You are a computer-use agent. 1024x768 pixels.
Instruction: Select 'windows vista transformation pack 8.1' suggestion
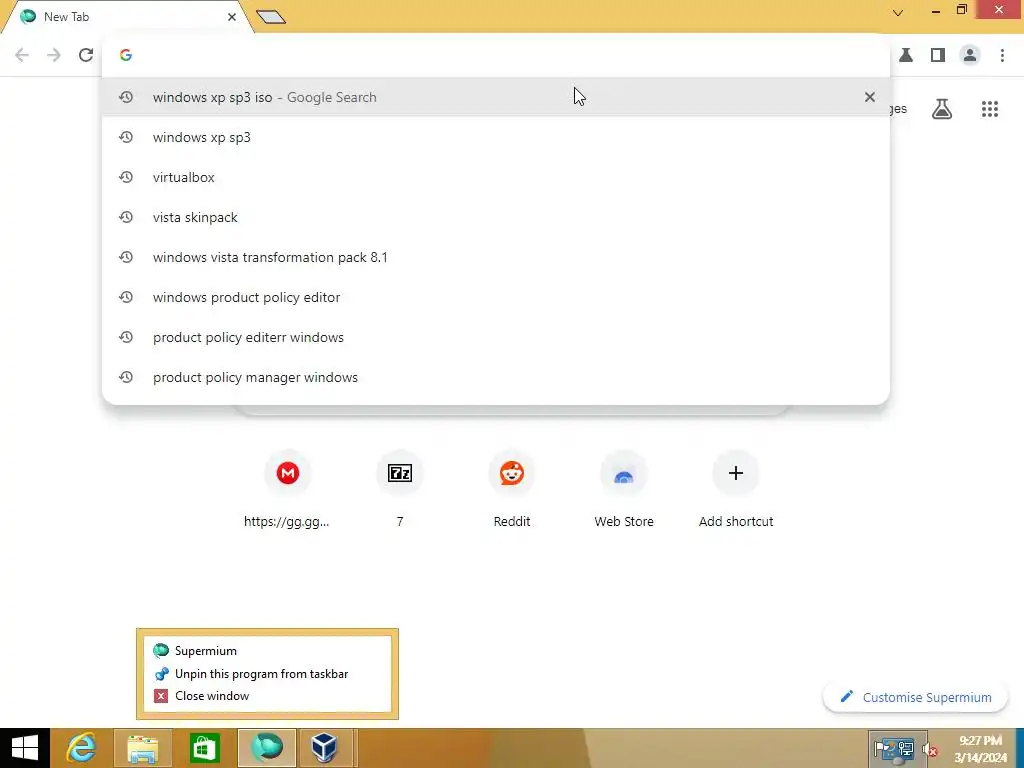[x=496, y=257]
